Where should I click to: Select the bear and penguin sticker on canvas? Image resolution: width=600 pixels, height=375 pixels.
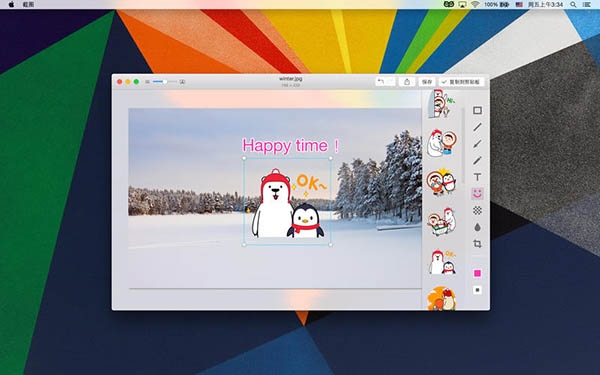click(x=287, y=202)
